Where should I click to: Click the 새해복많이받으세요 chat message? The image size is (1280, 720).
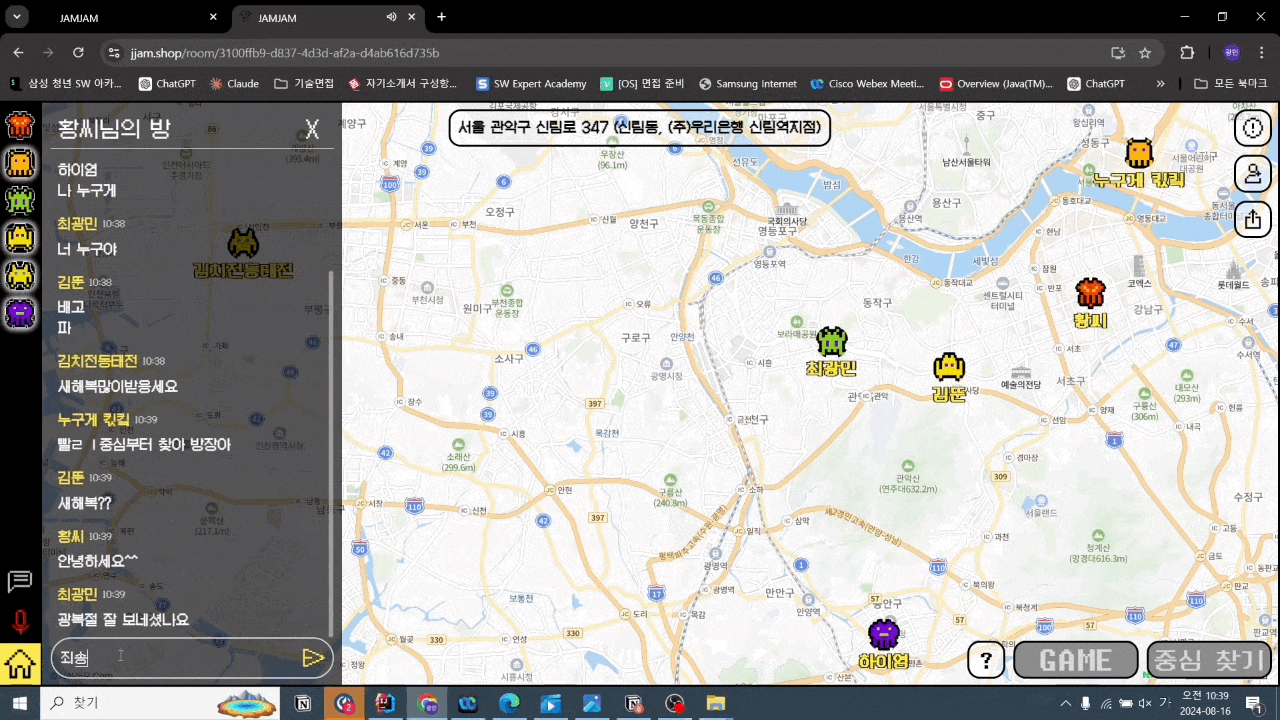(118, 386)
